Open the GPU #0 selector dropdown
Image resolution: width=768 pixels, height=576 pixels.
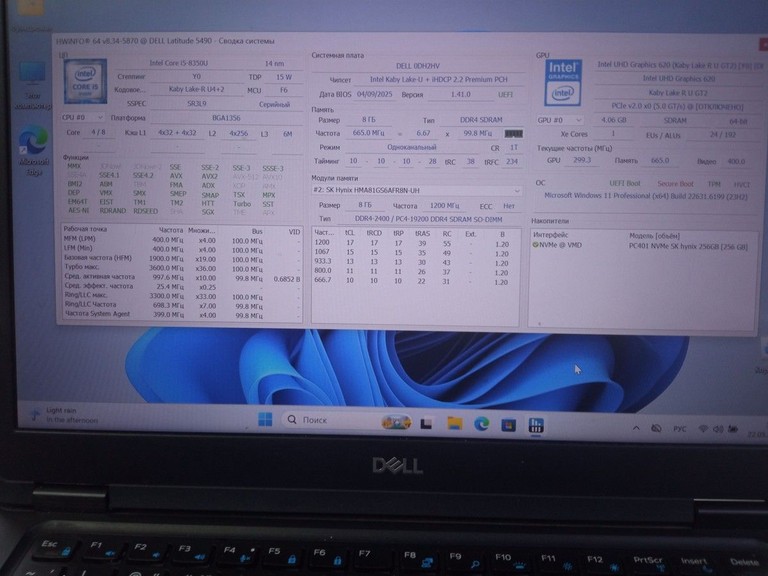559,120
